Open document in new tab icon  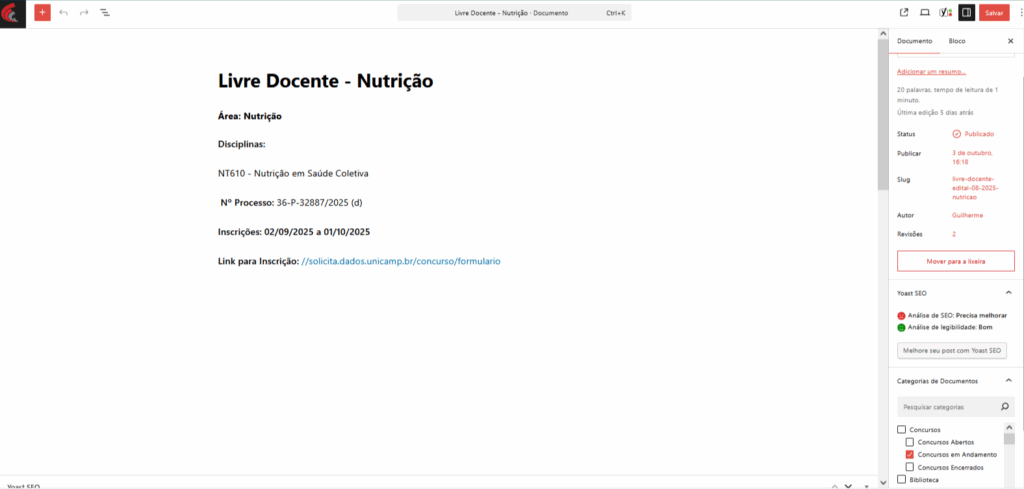pyautogui.click(x=904, y=13)
